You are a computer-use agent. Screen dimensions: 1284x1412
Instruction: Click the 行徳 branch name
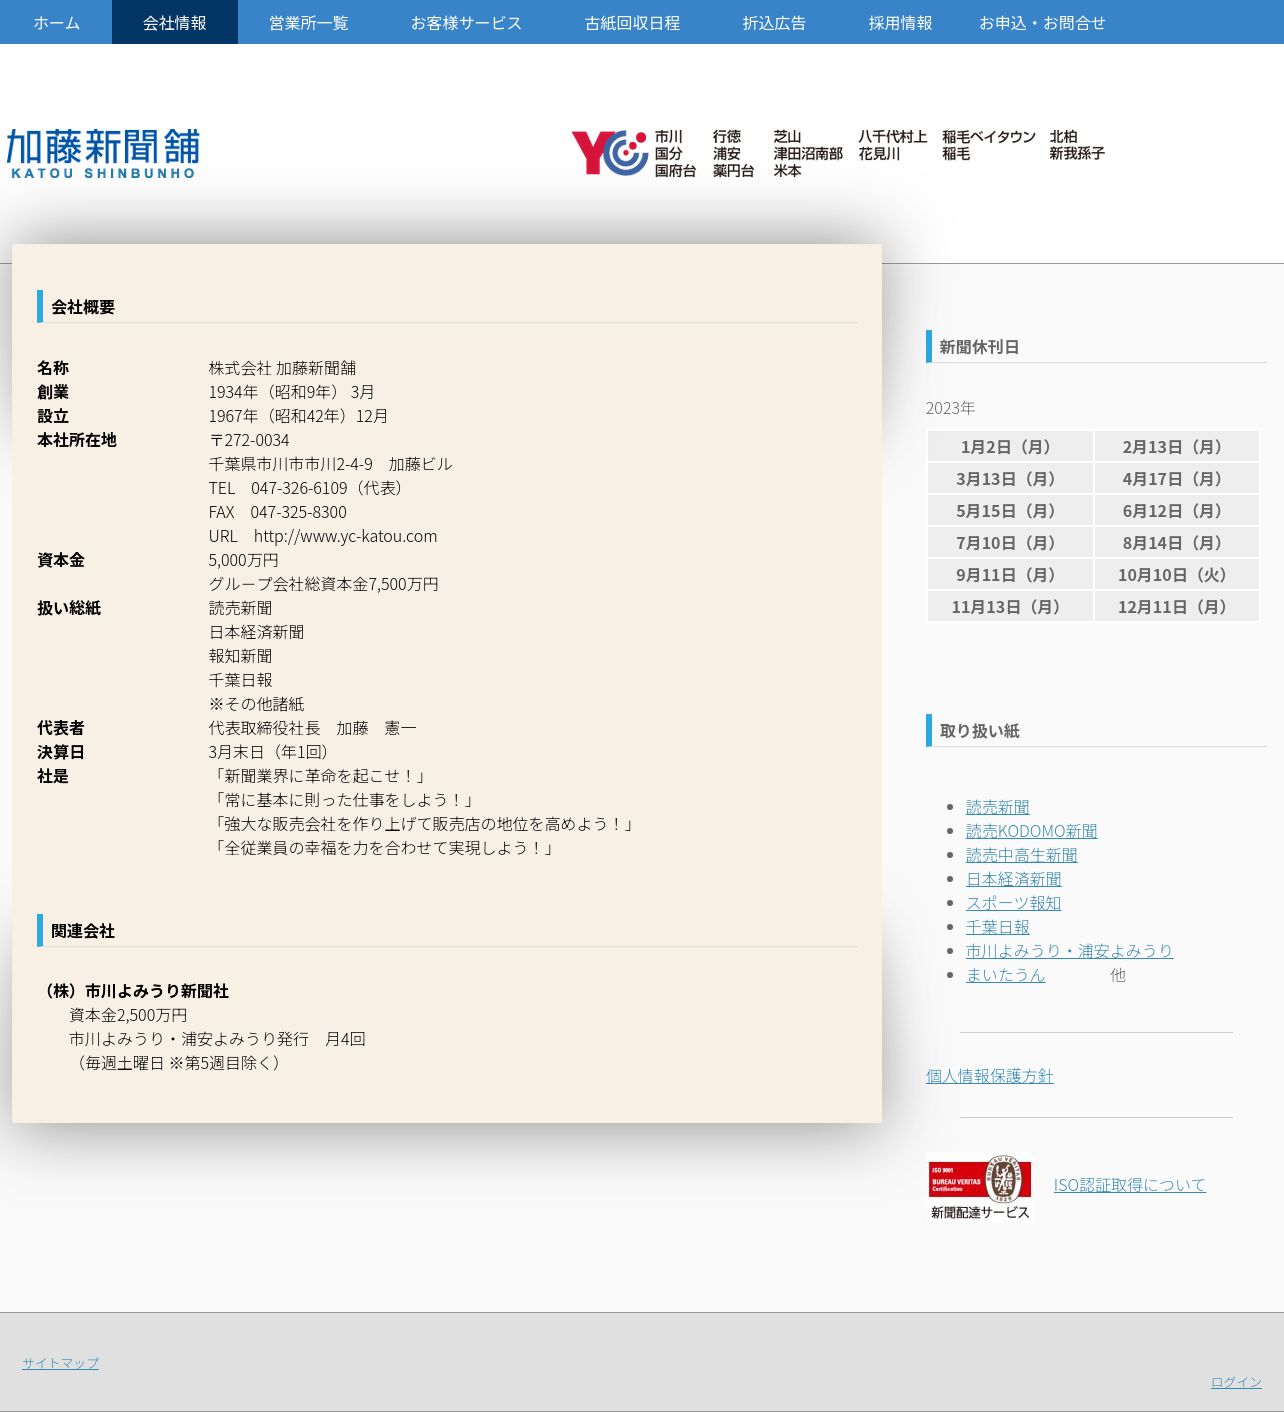(727, 137)
